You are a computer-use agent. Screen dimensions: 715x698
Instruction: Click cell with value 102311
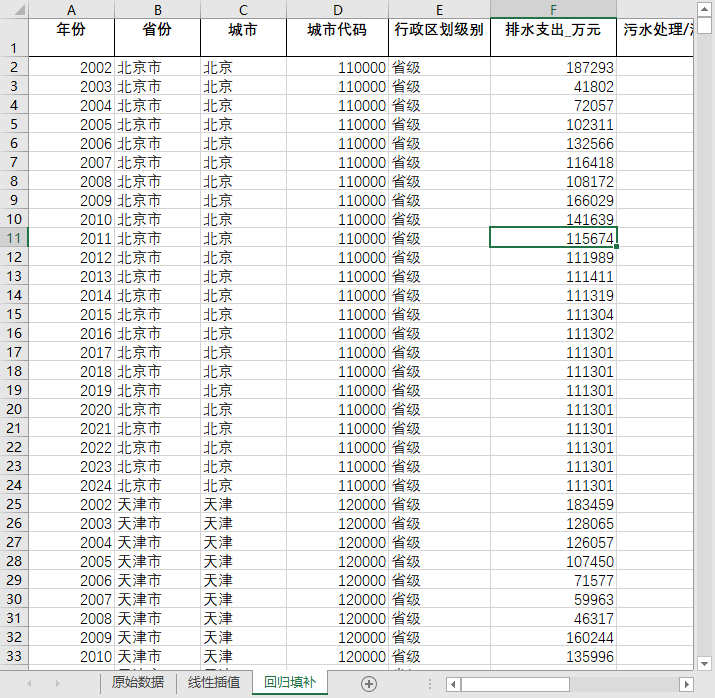(553, 124)
